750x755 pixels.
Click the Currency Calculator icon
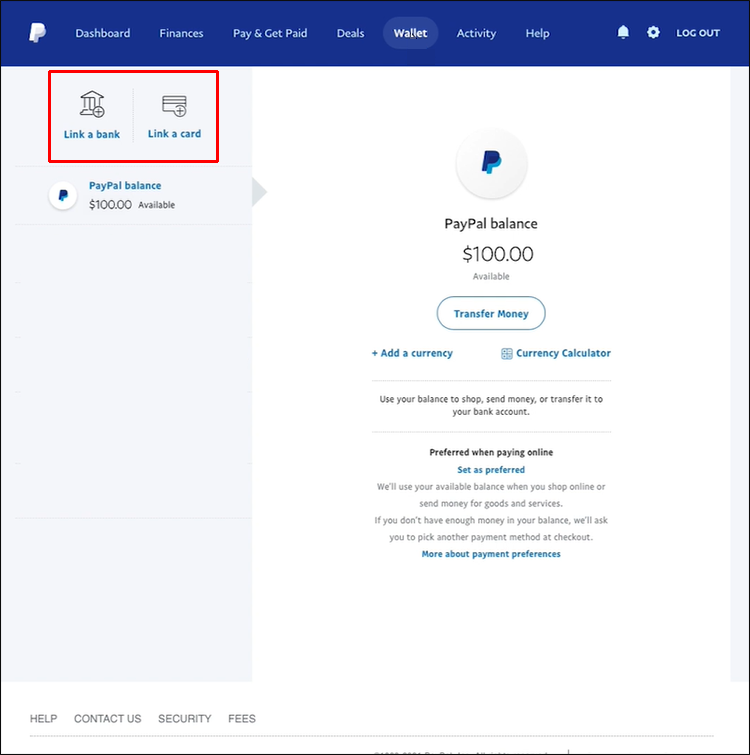[506, 353]
